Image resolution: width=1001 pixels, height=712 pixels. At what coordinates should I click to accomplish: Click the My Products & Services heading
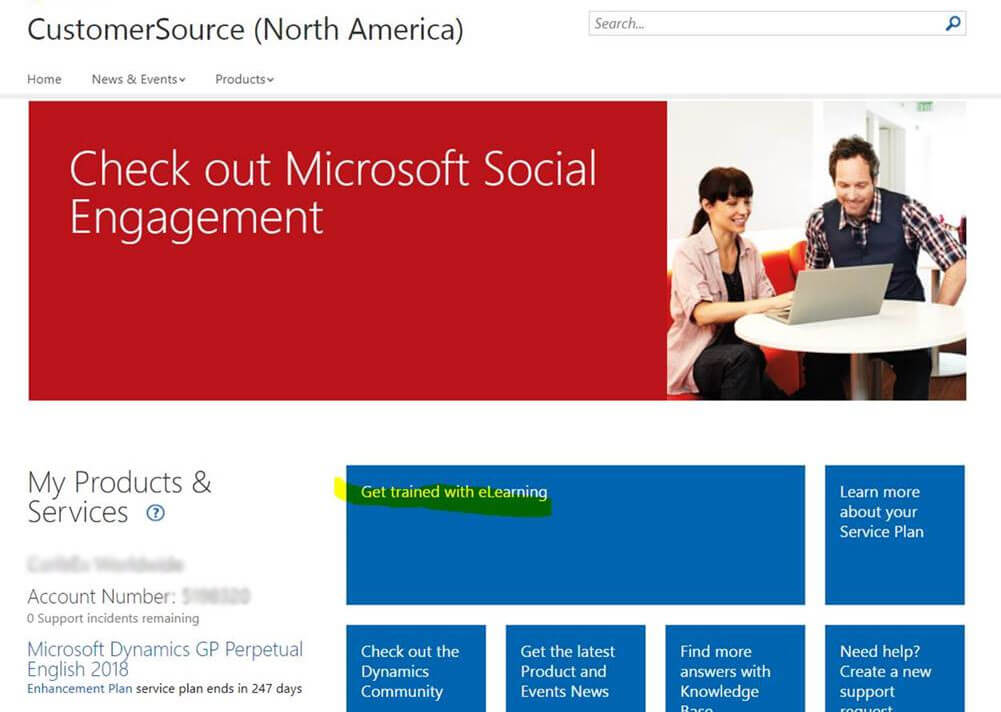(119, 497)
